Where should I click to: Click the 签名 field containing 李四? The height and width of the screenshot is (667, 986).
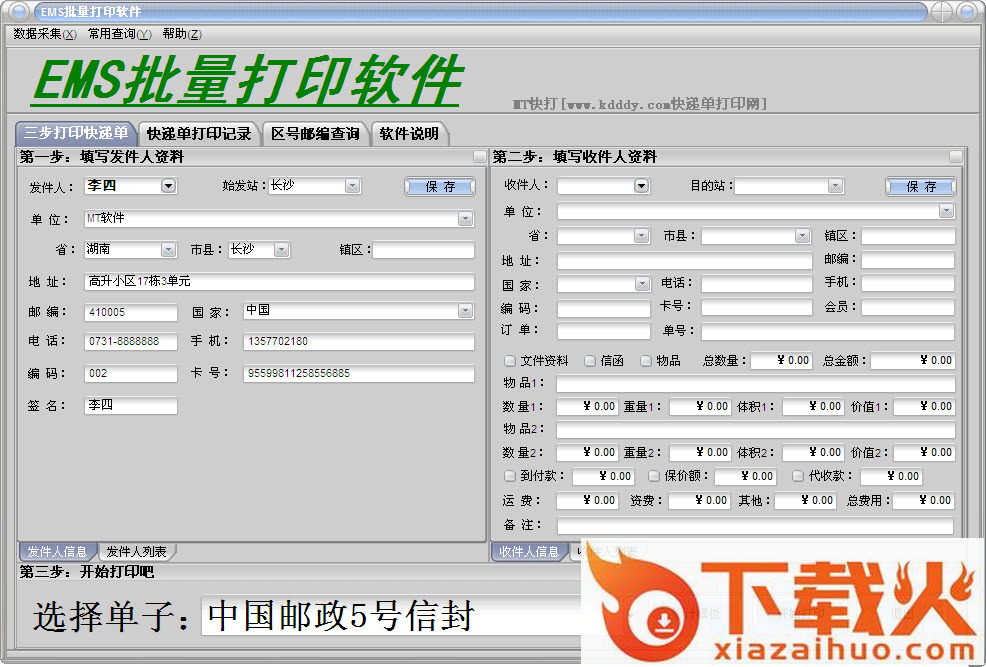131,405
